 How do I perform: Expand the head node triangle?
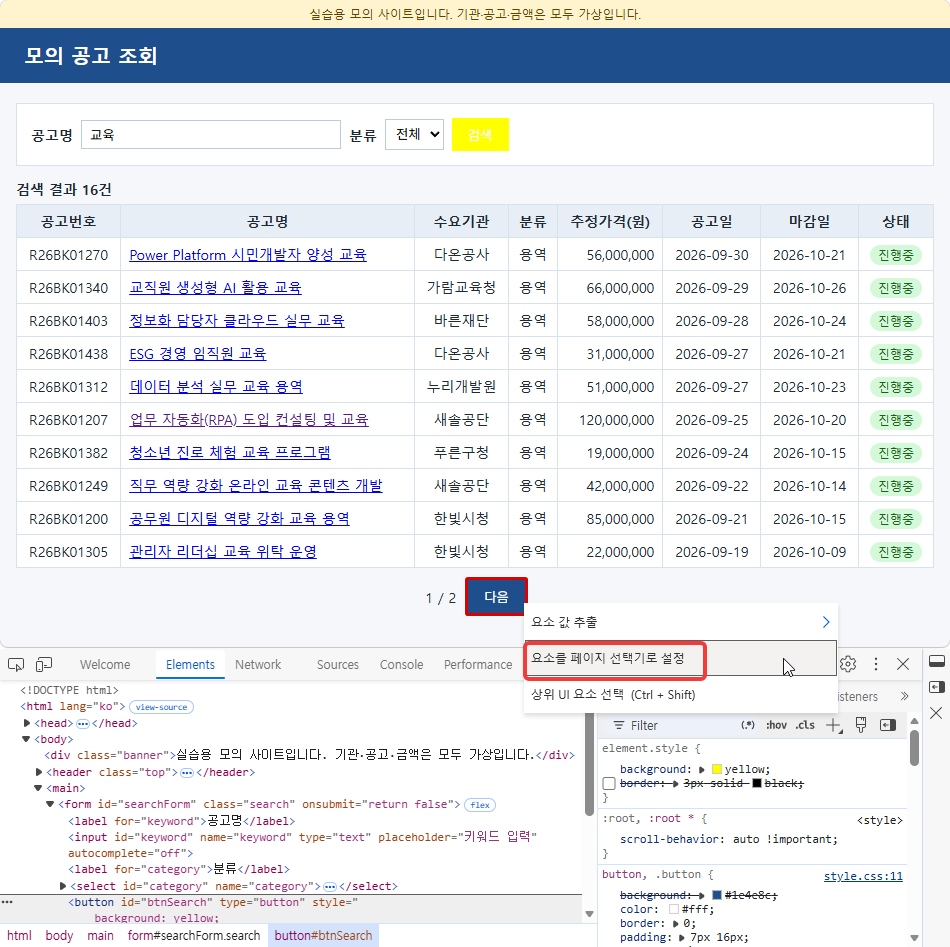(x=27, y=723)
